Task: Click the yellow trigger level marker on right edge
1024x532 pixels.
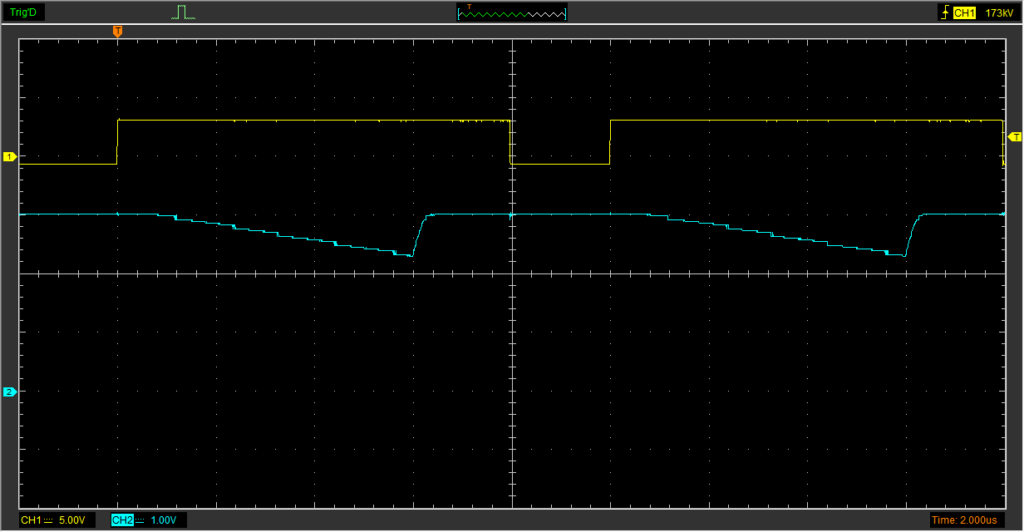Action: pos(1014,136)
